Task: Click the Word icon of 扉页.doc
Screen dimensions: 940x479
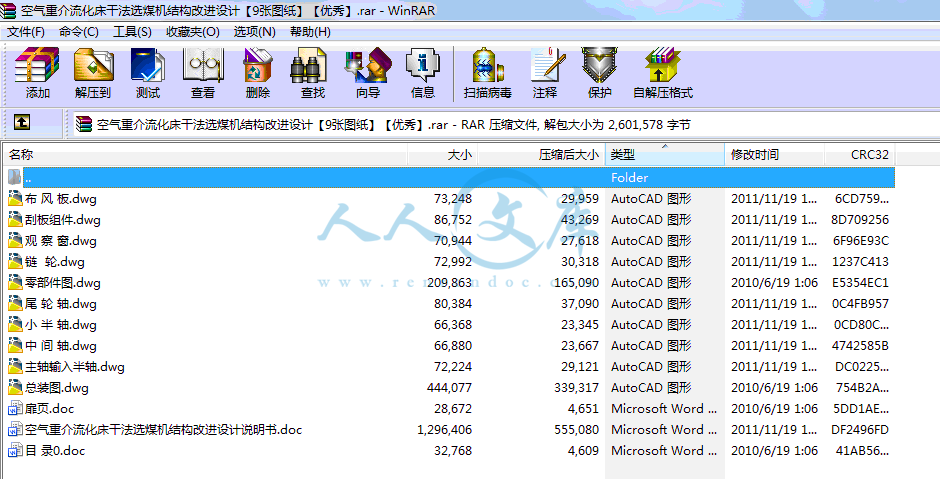Action: tap(15, 408)
